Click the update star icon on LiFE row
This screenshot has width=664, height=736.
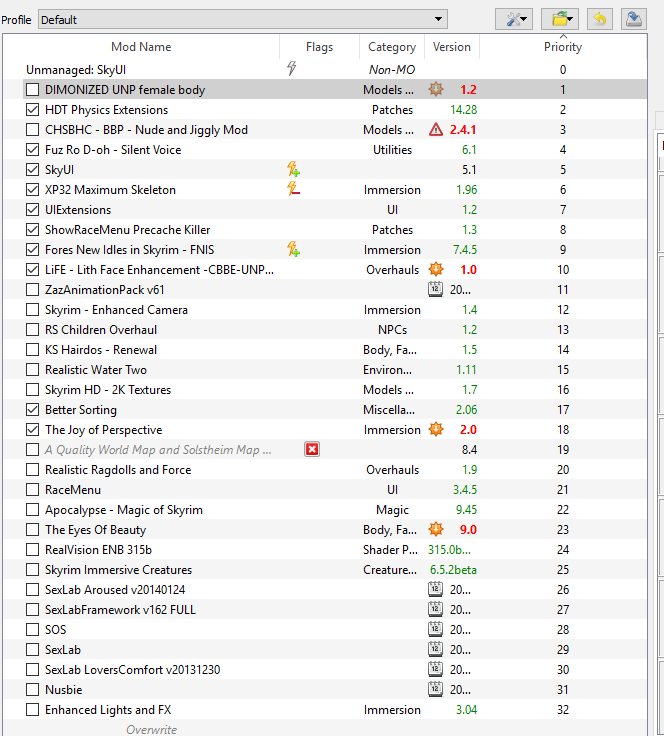coord(435,269)
